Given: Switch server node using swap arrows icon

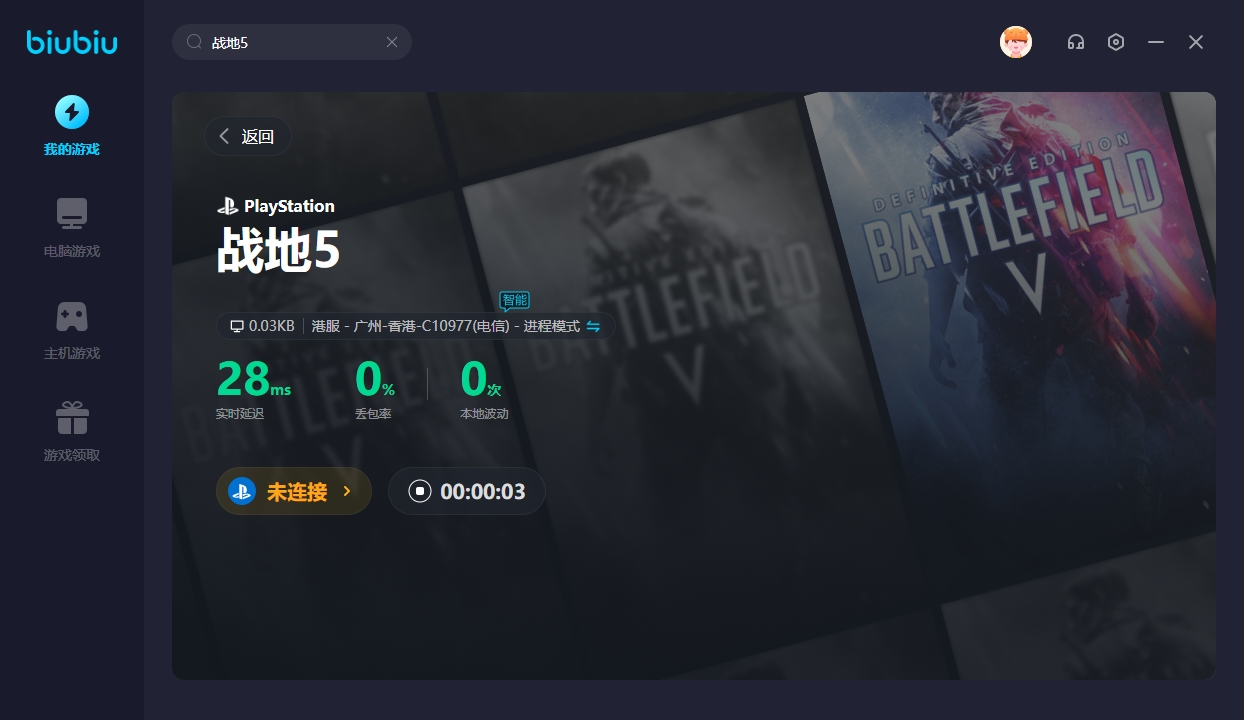Looking at the screenshot, I should [x=593, y=326].
